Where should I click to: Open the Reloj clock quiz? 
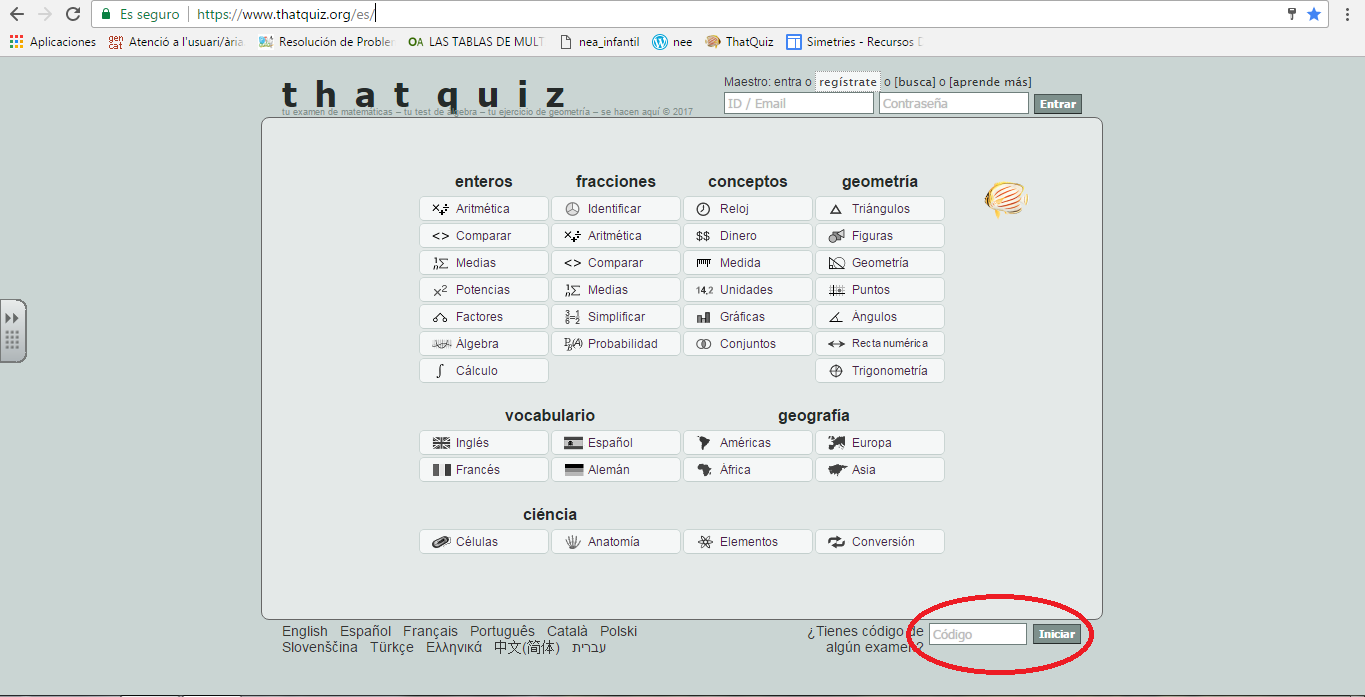pos(747,209)
